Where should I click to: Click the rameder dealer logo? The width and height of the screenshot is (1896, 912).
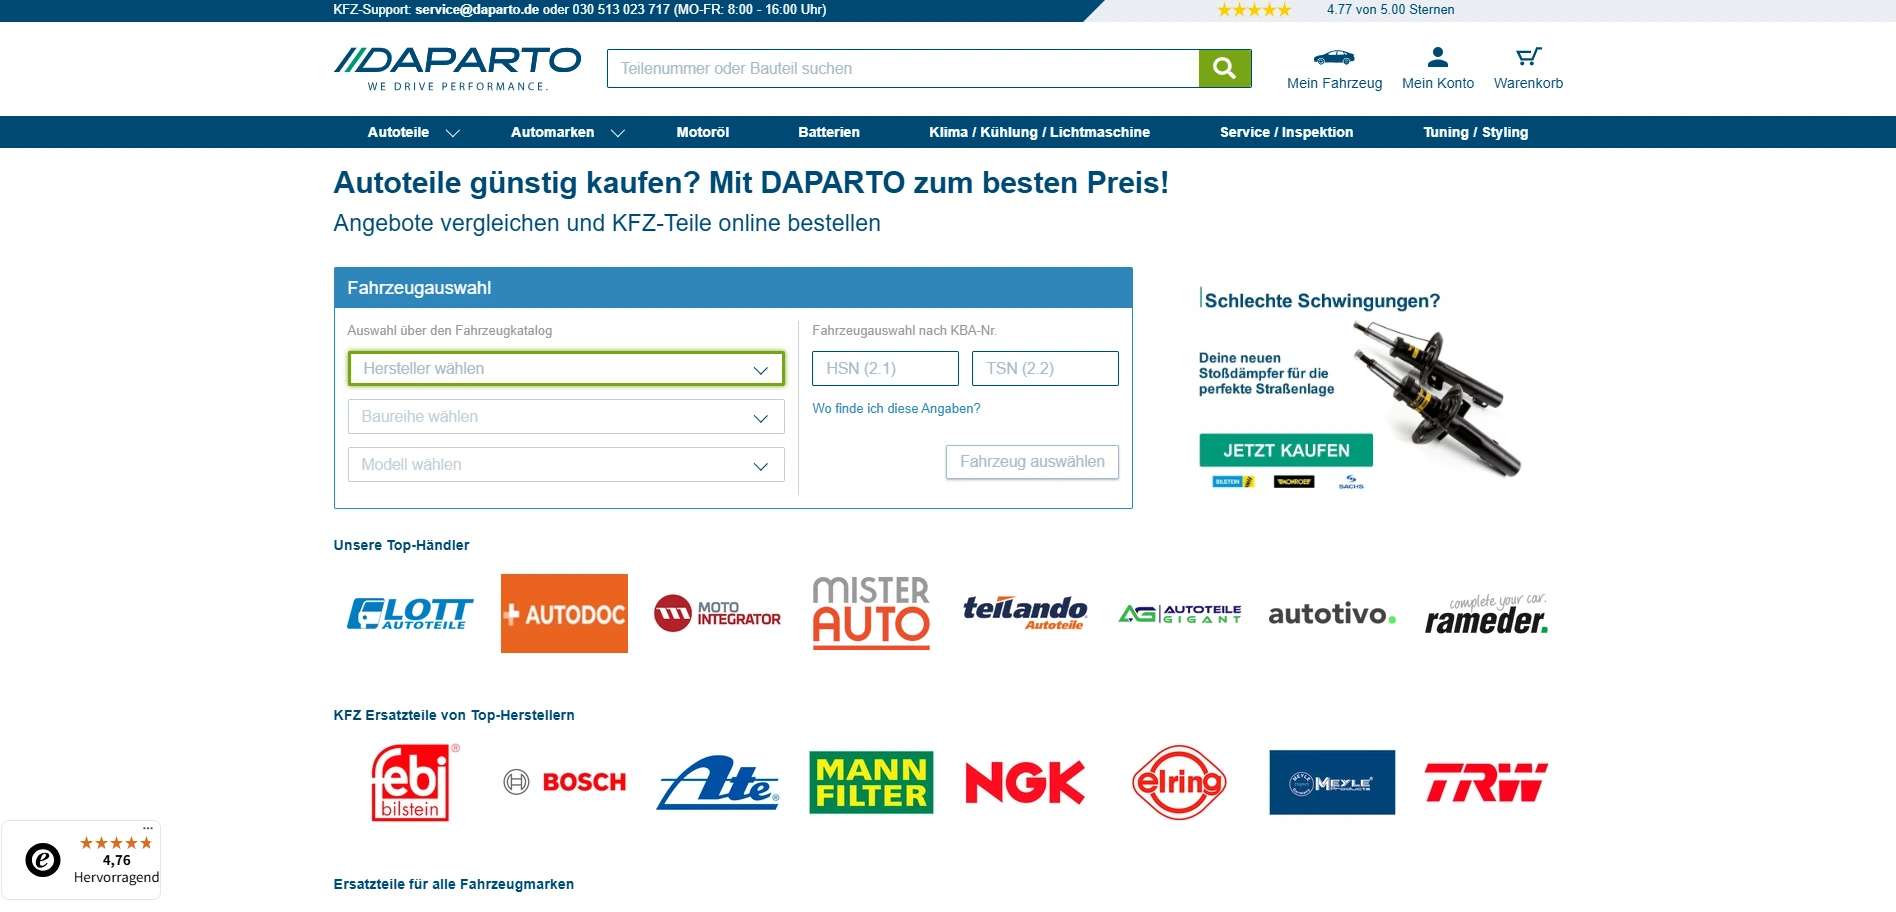point(1486,614)
